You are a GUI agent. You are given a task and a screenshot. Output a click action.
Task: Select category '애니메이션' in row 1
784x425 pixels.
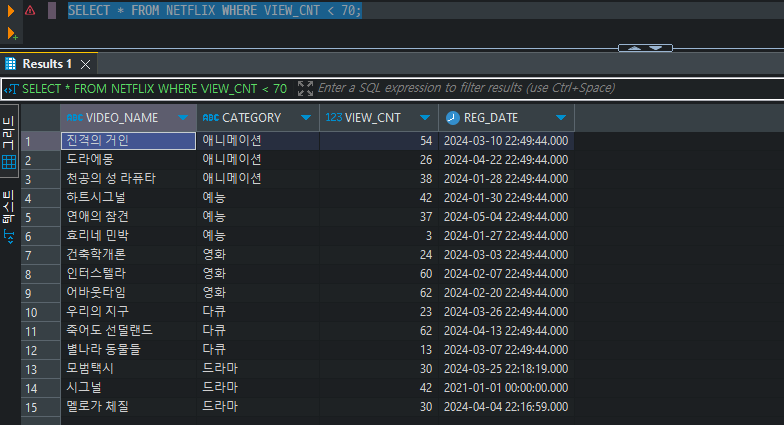click(258, 141)
